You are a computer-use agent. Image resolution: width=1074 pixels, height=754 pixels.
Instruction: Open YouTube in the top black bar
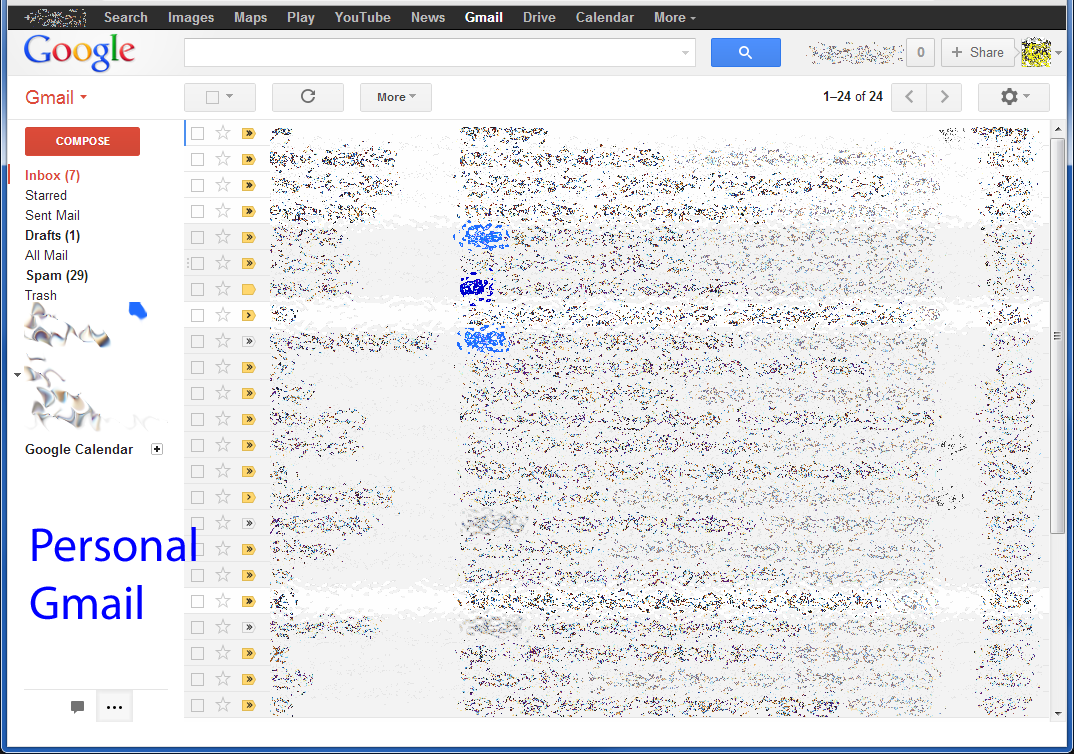point(362,18)
